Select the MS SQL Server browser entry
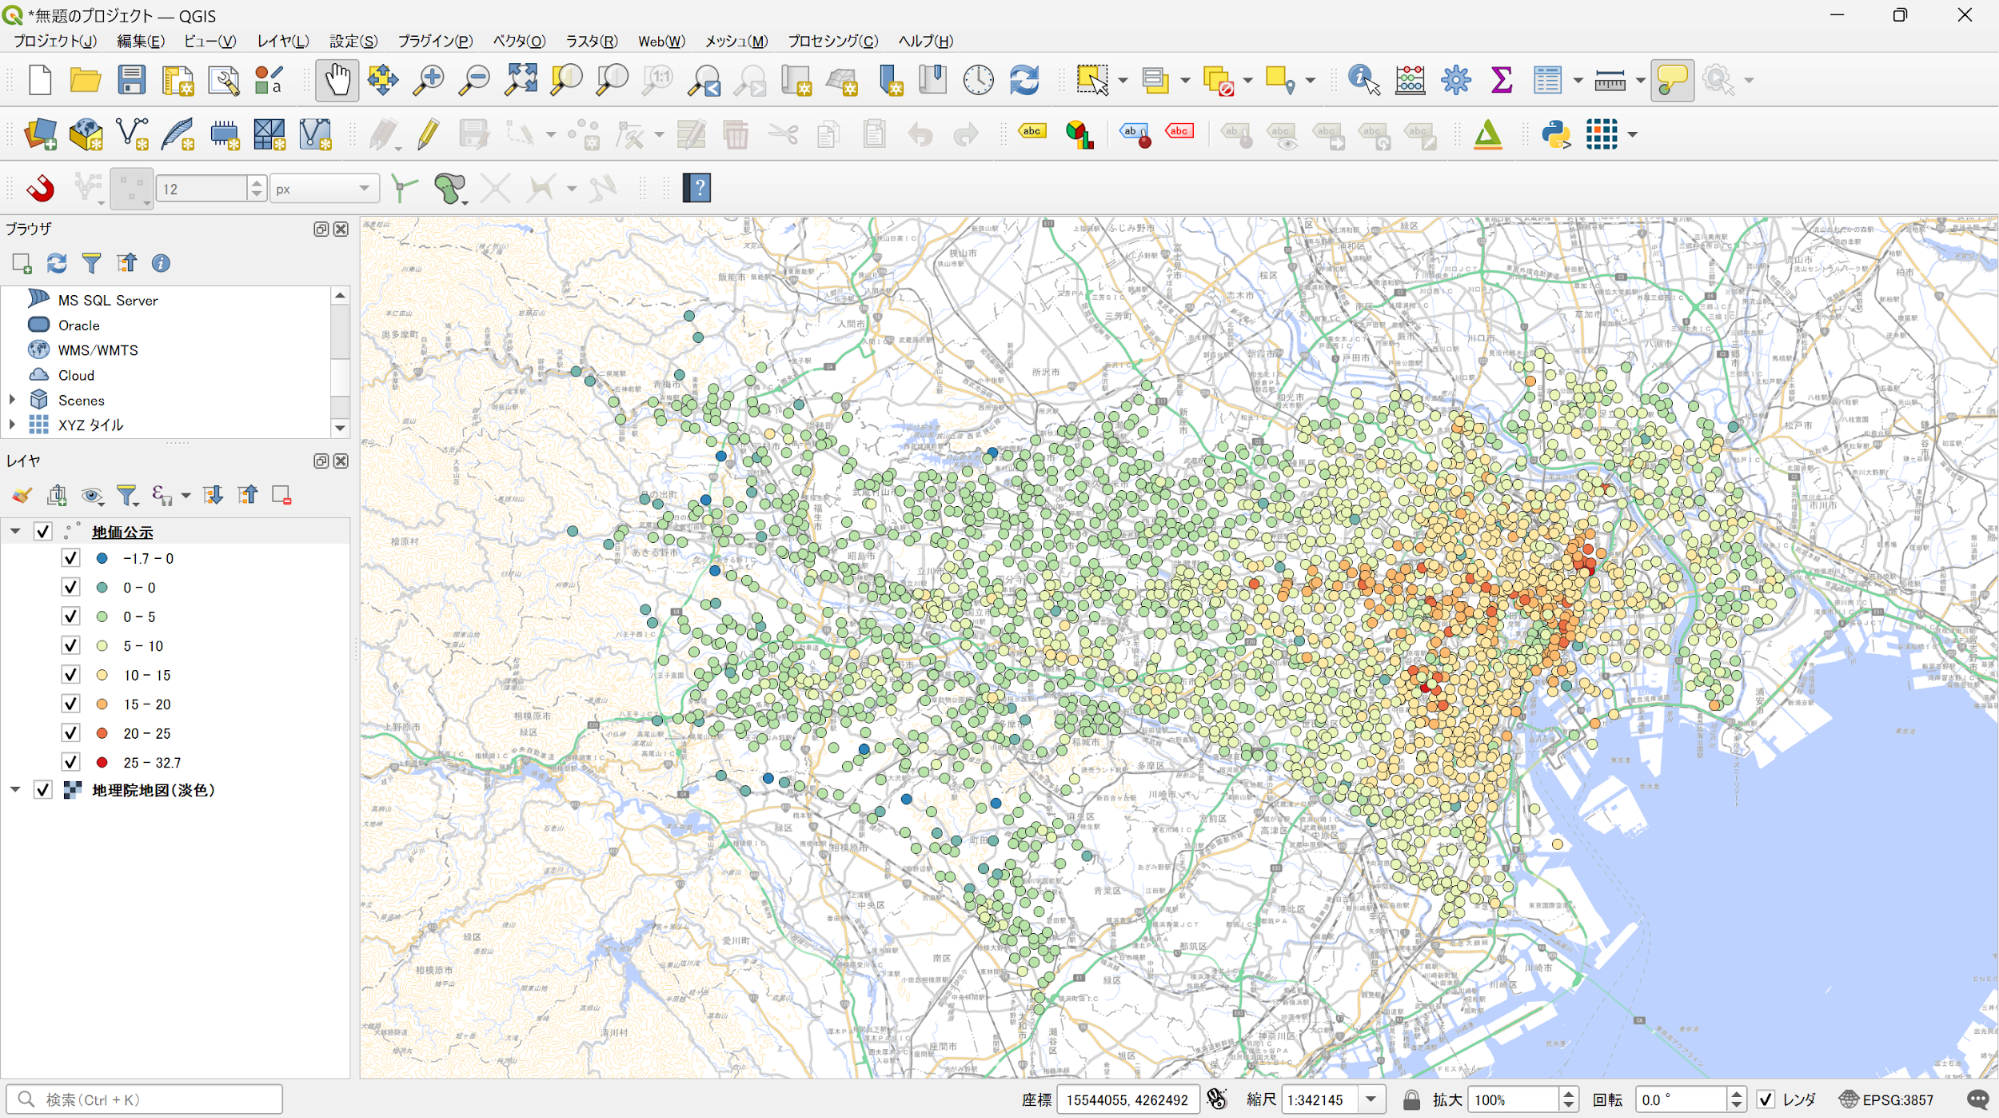Image resolution: width=1999 pixels, height=1118 pixels. point(108,300)
